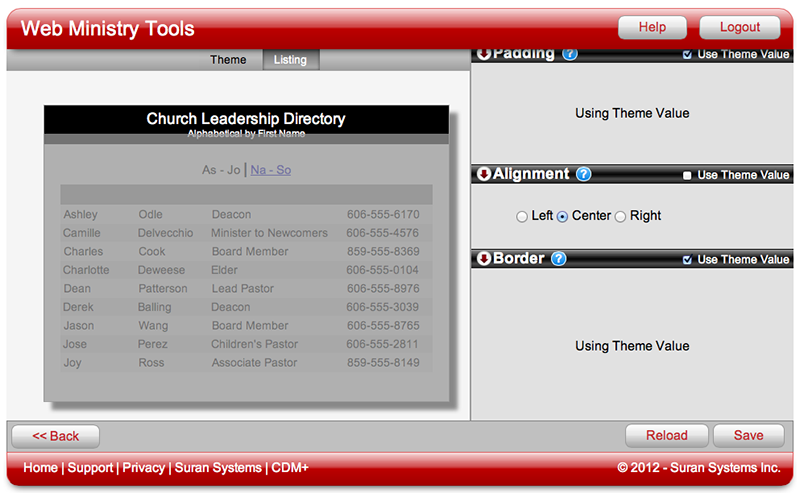Uncheck Use Theme Value for Padding
The height and width of the screenshot is (493, 800).
point(687,55)
